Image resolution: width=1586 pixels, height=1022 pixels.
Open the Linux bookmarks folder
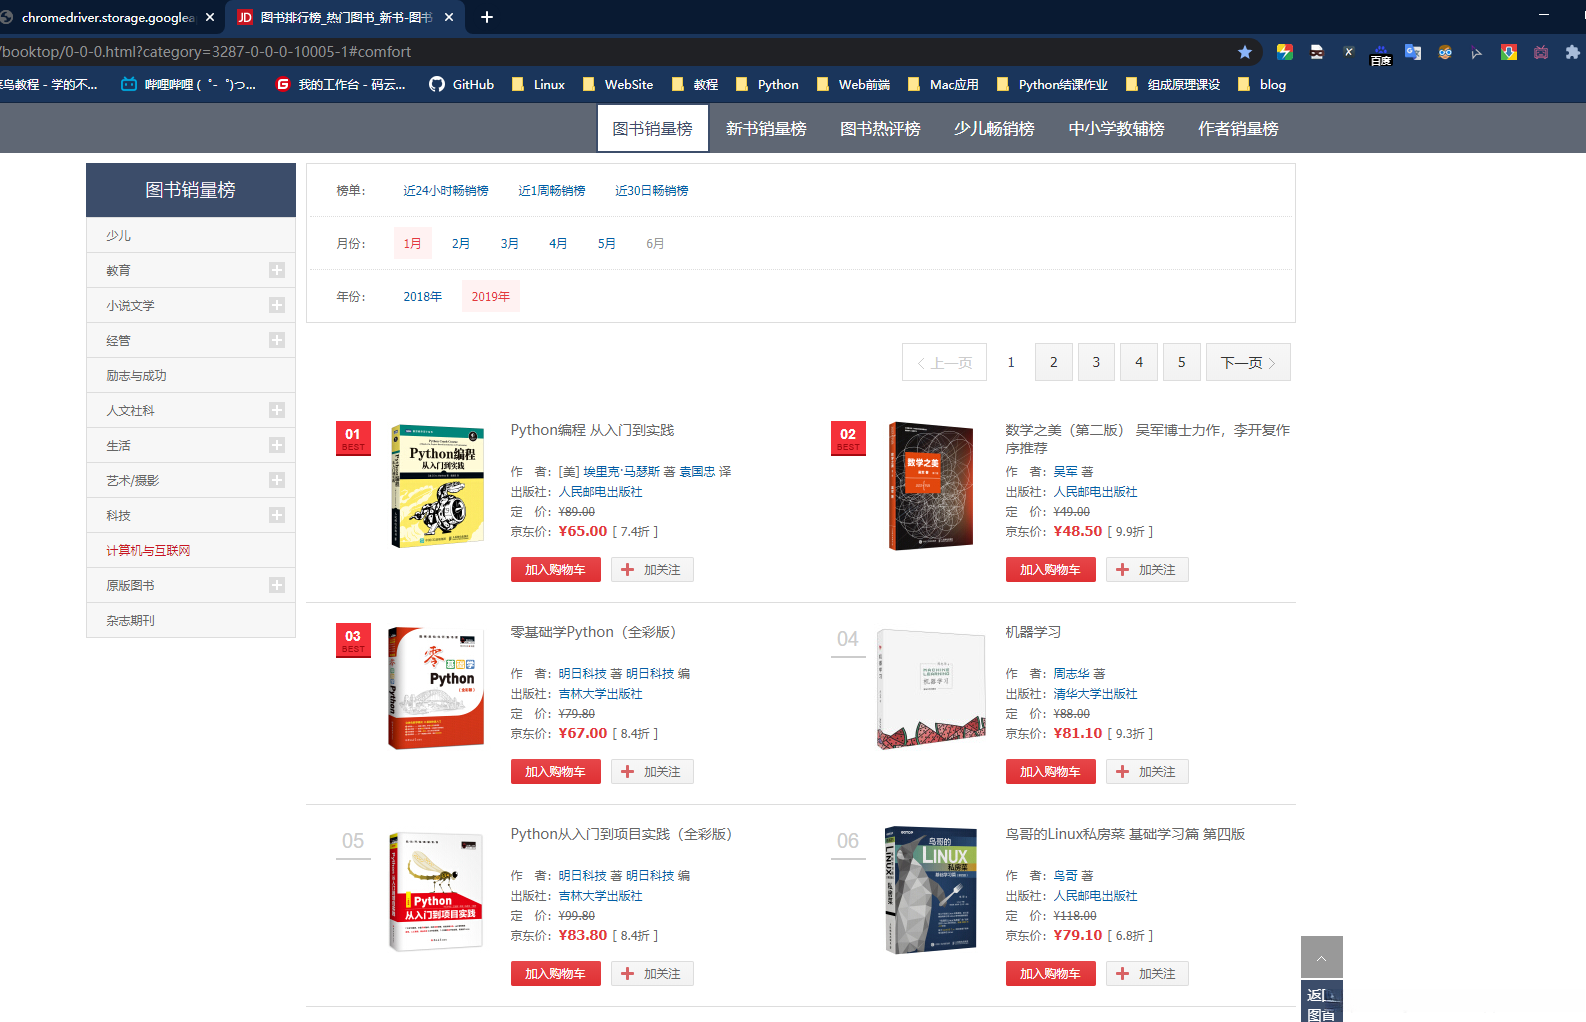[538, 85]
